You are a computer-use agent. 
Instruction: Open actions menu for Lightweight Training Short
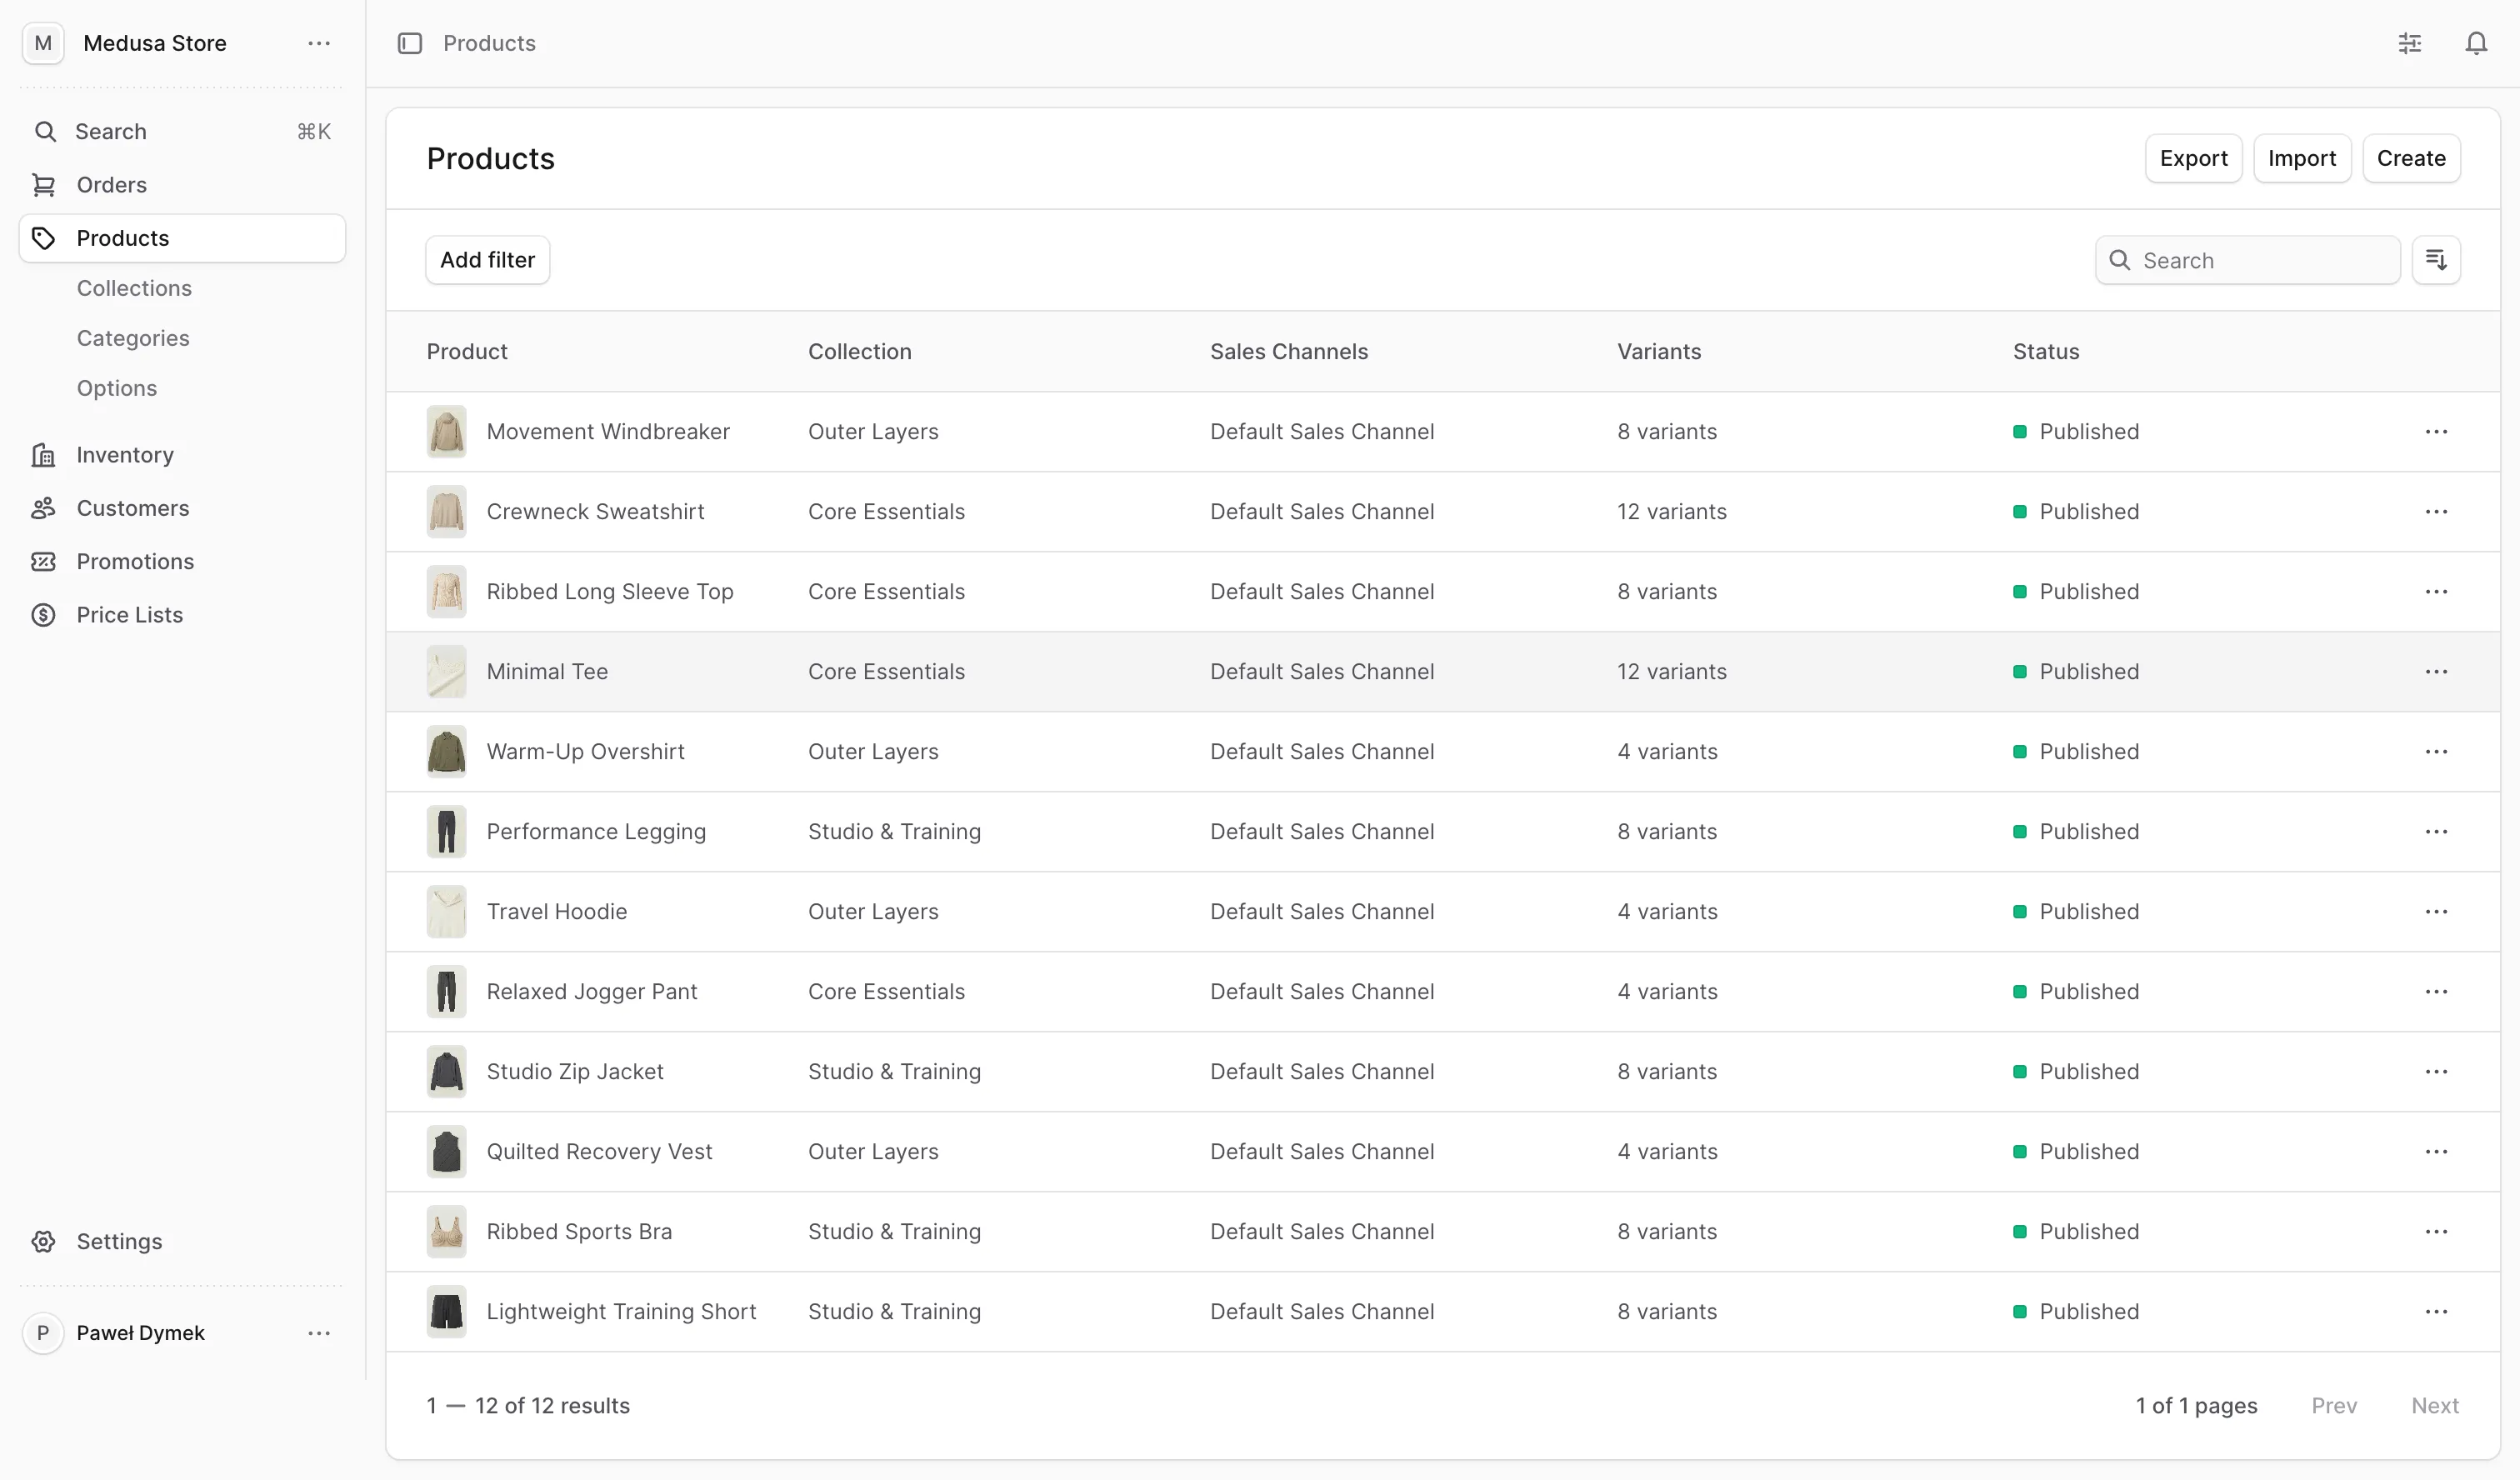2436,1312
